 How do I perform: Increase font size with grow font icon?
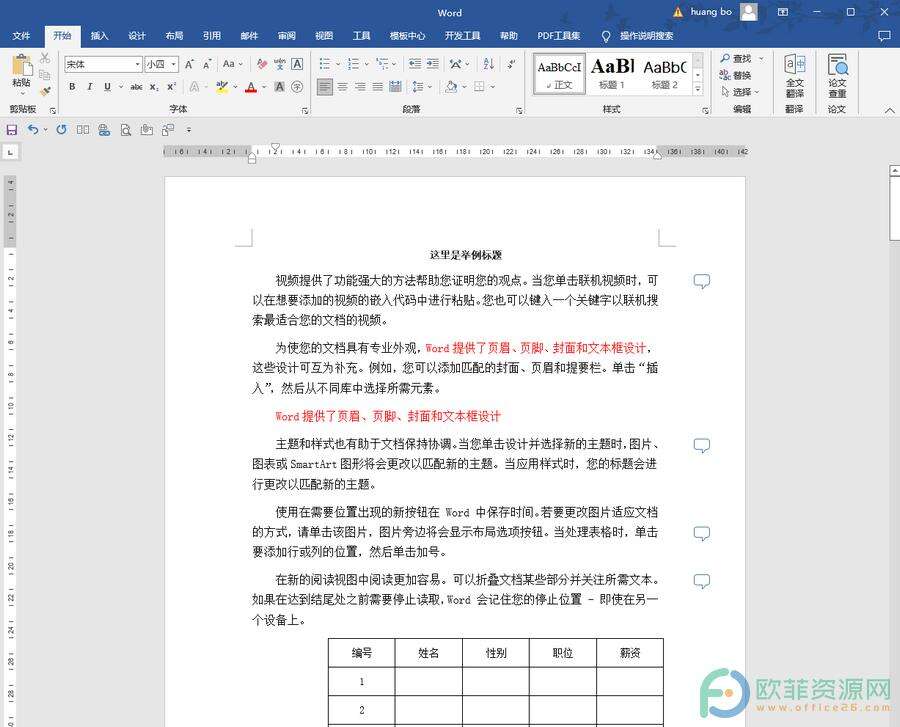coord(189,64)
